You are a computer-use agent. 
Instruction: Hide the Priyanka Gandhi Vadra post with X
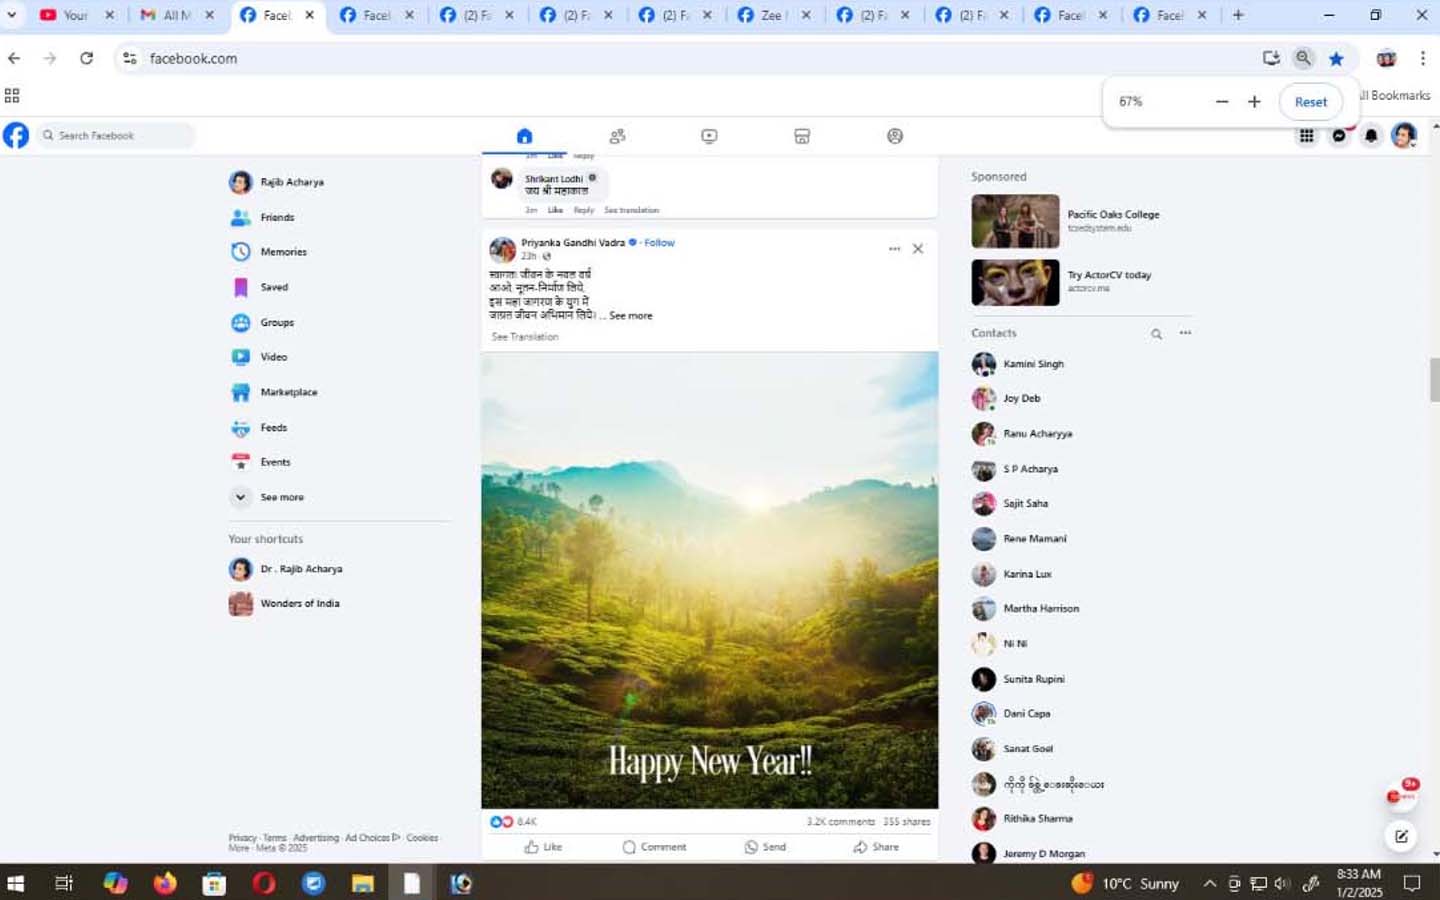[918, 249]
